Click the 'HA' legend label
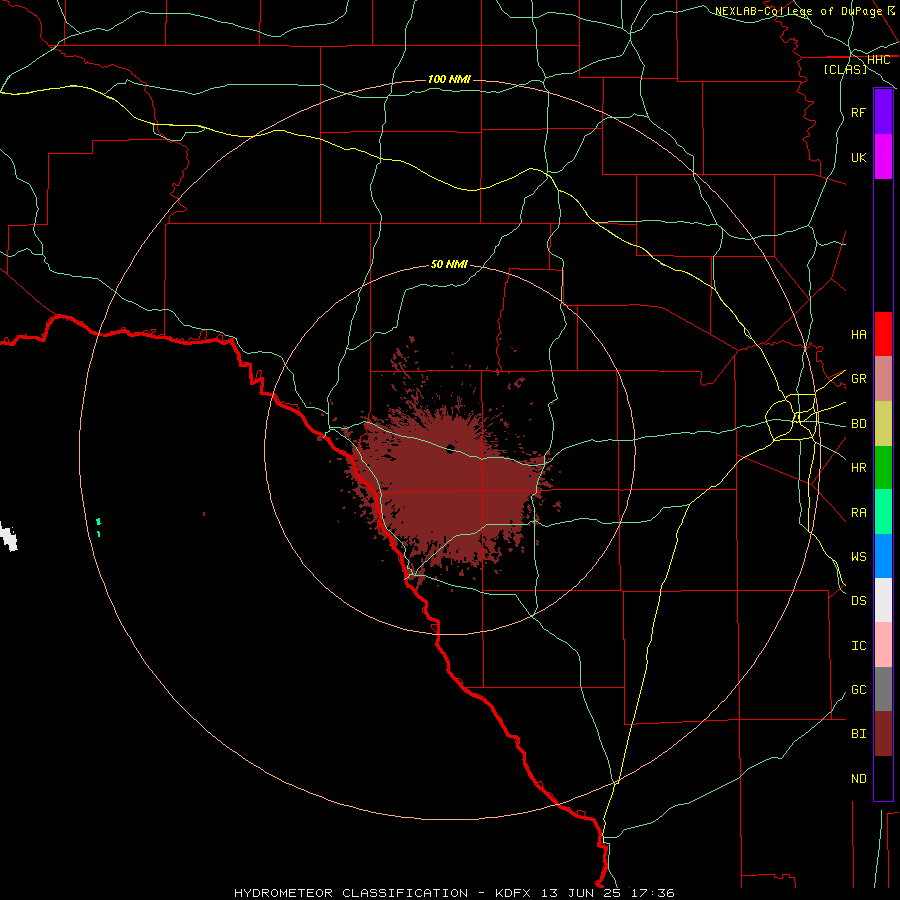This screenshot has width=900, height=900. (x=859, y=334)
